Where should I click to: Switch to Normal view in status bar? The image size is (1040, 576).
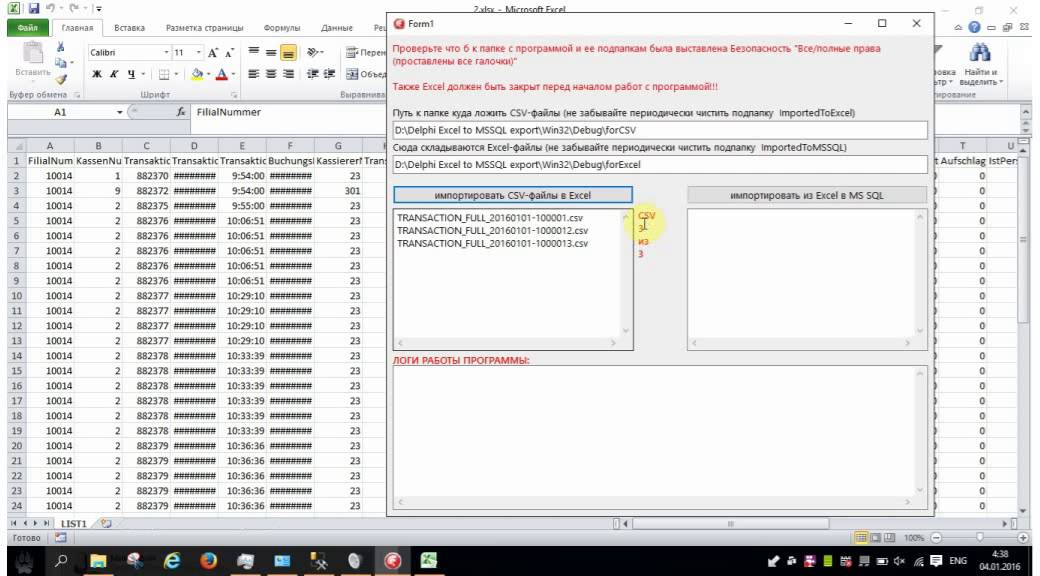tap(862, 538)
